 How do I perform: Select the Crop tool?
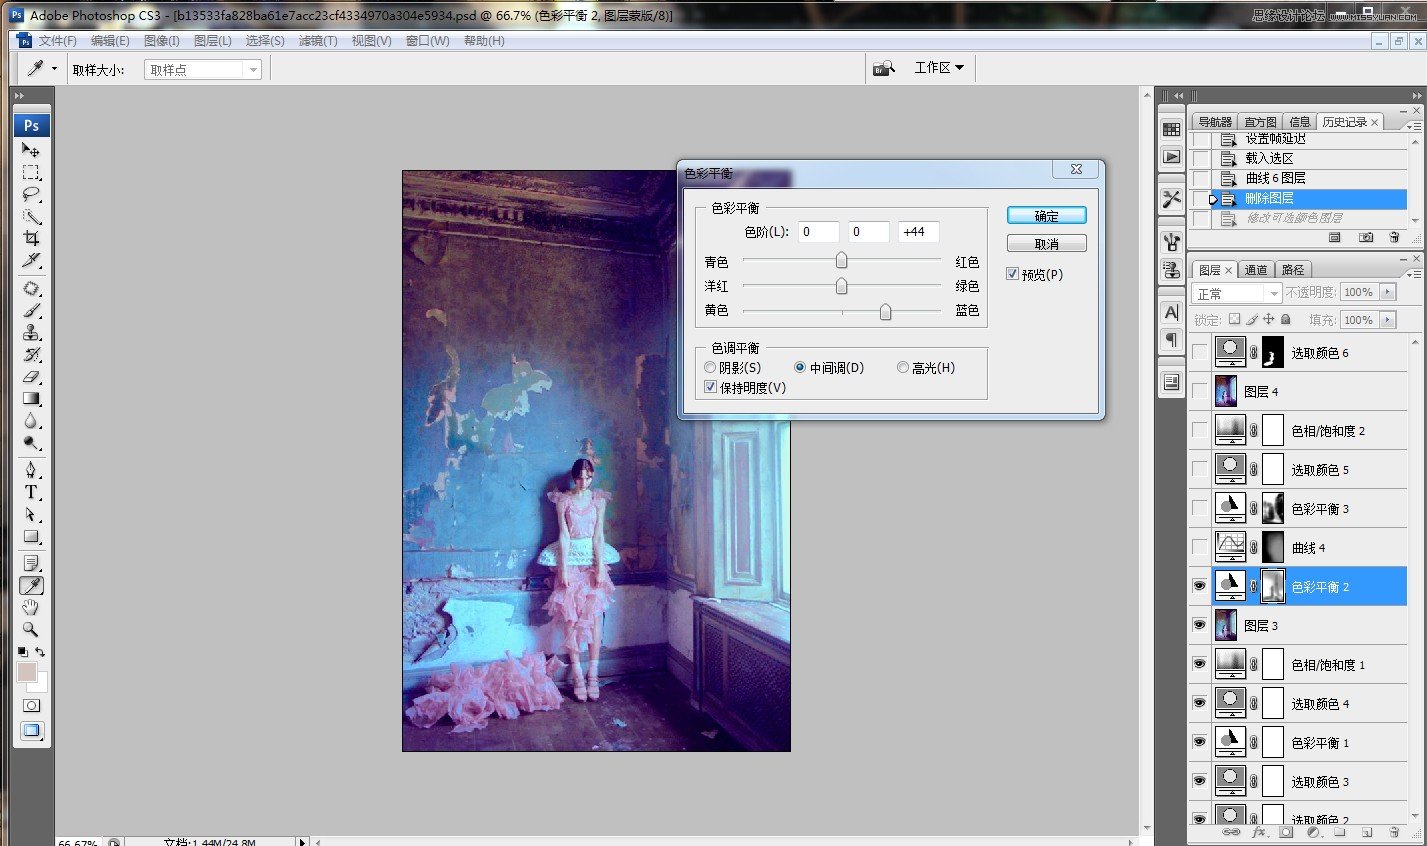(31, 238)
